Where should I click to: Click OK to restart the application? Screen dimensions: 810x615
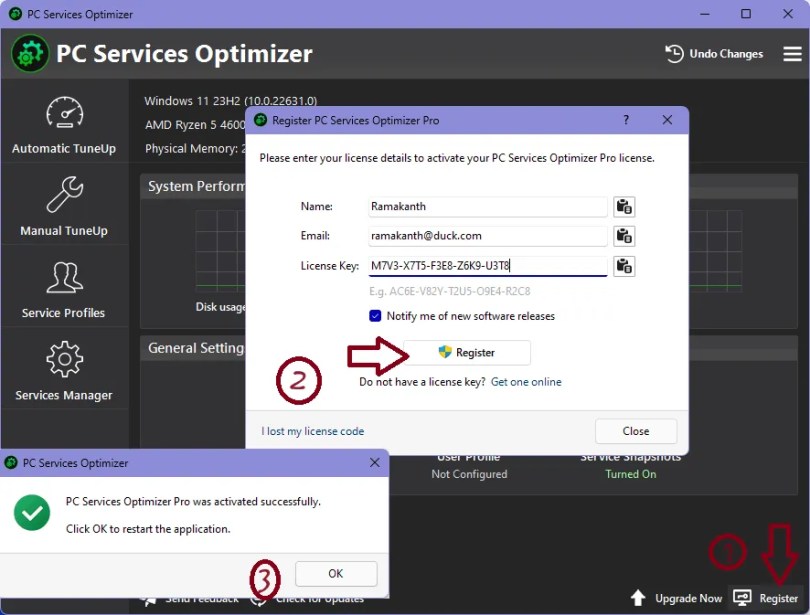(x=336, y=574)
